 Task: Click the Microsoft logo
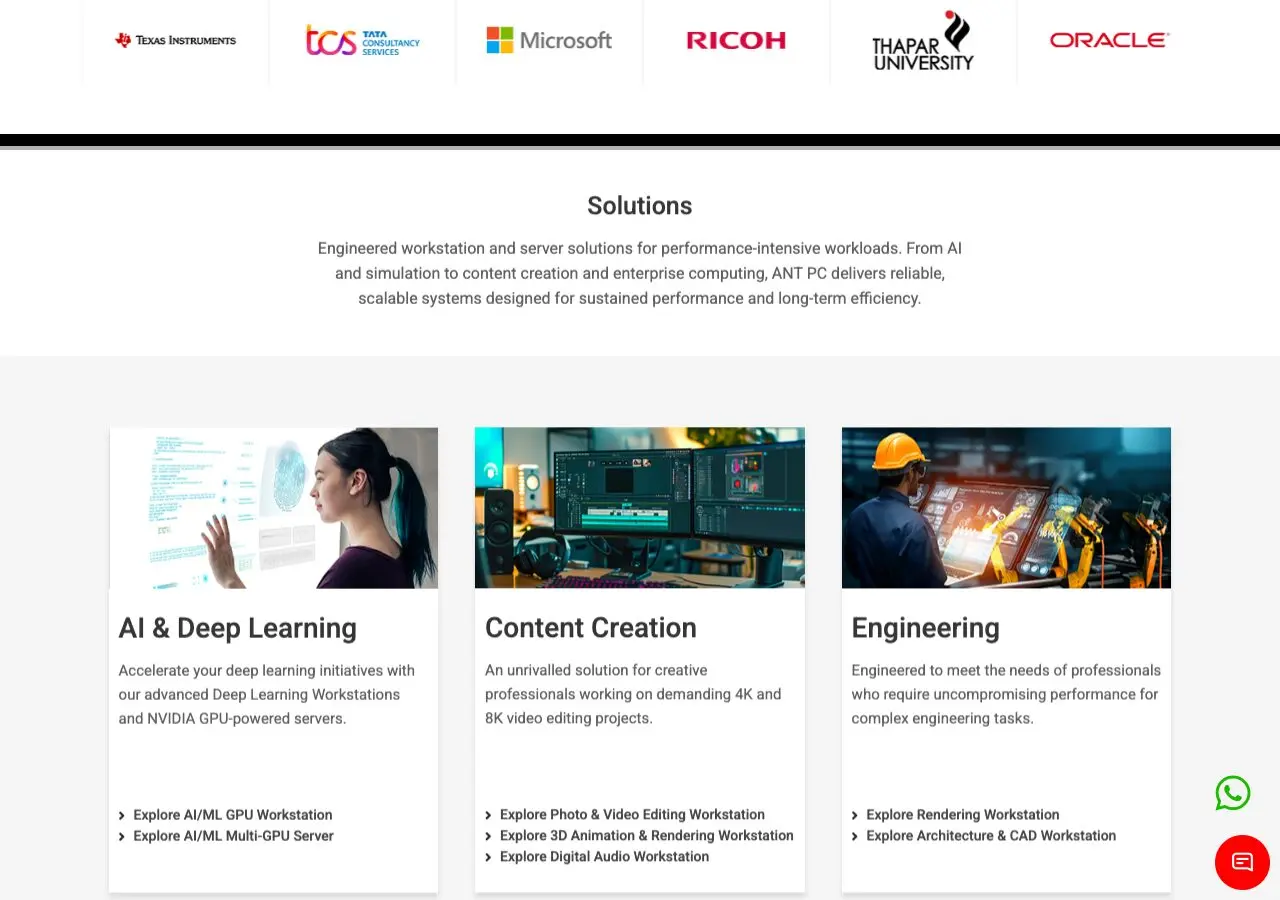(x=549, y=40)
